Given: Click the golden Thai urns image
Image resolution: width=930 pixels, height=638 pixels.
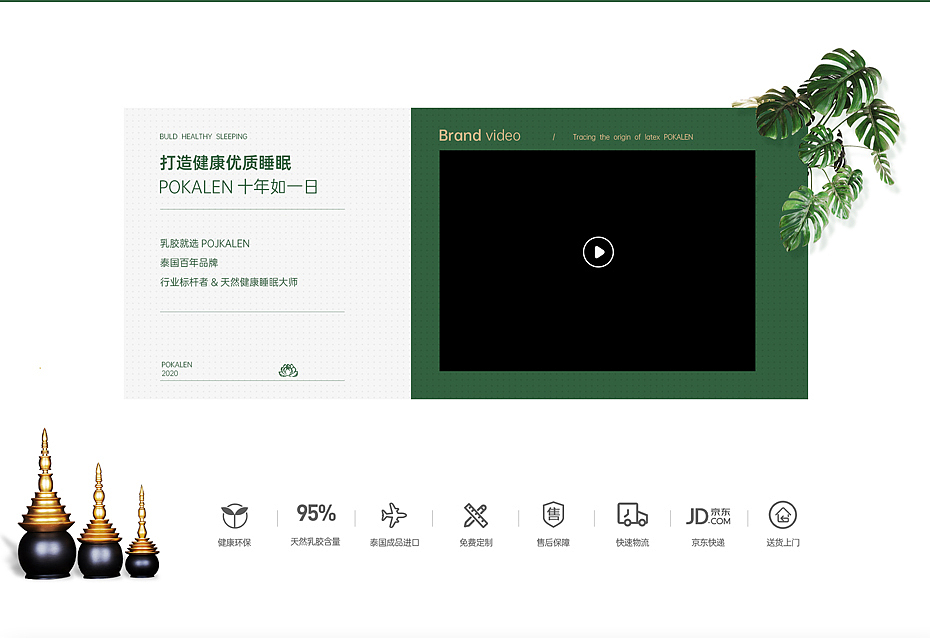Looking at the screenshot, I should [86, 504].
